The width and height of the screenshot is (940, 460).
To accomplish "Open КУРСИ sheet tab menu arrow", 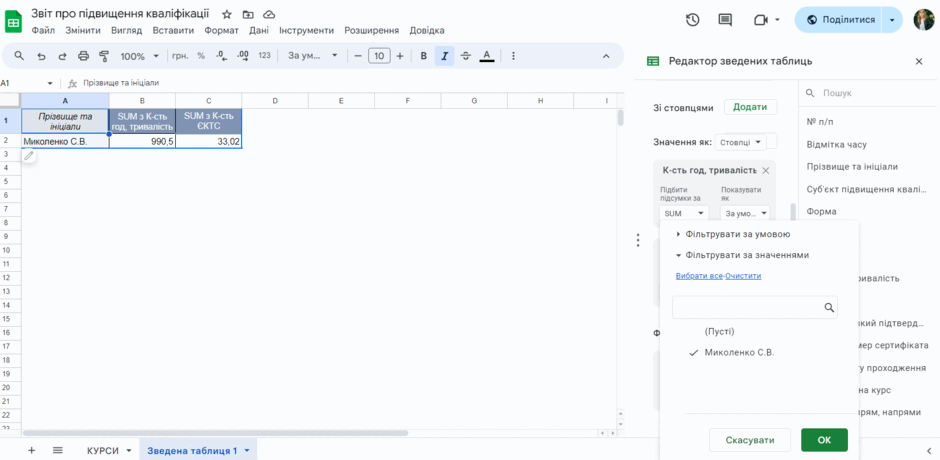I will [129, 450].
